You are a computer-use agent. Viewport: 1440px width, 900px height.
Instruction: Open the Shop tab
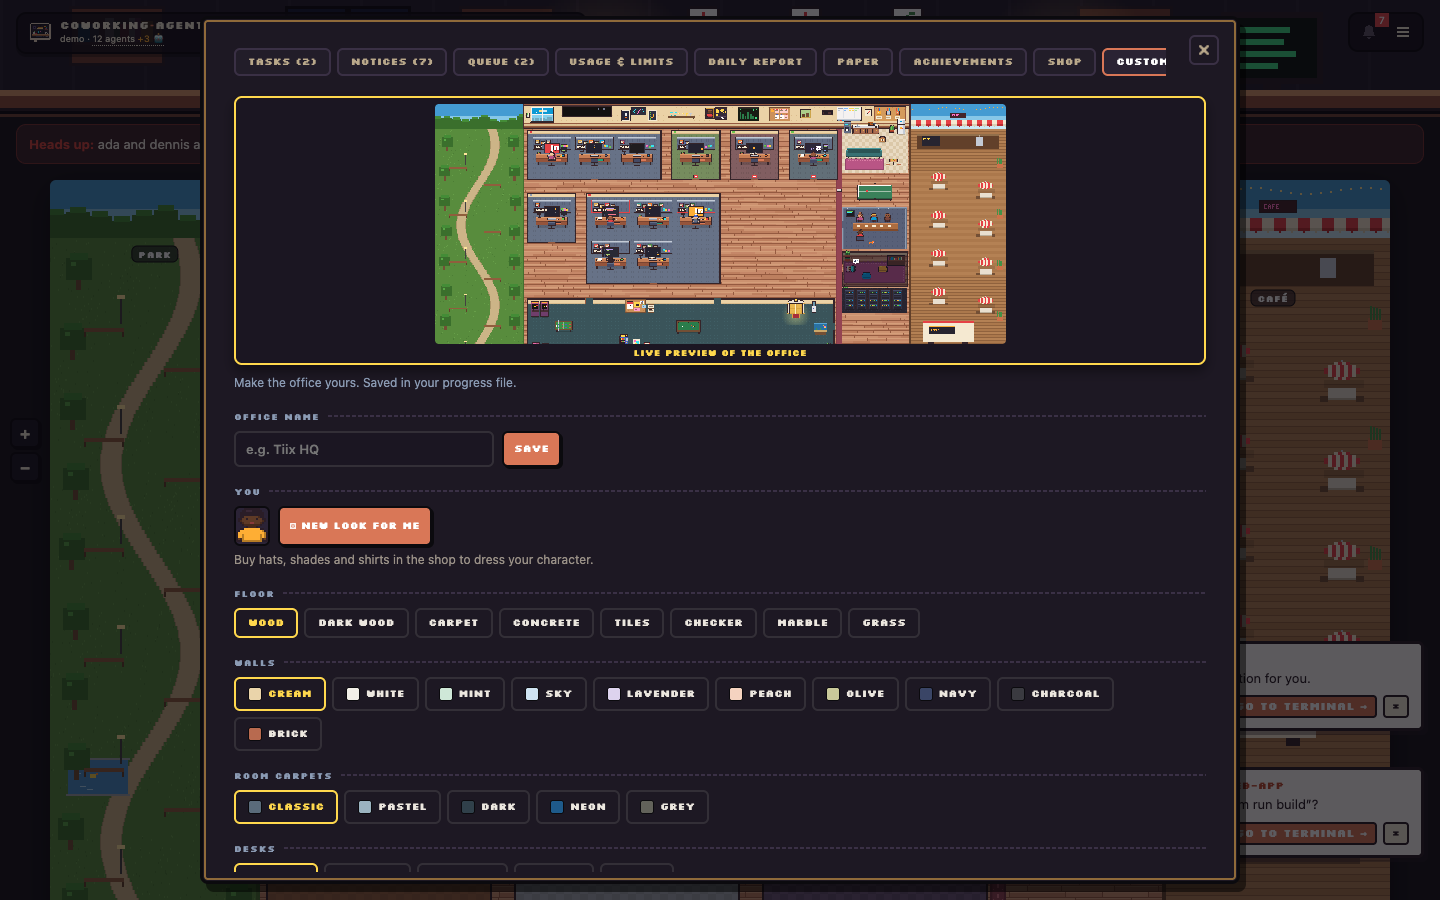(x=1065, y=62)
